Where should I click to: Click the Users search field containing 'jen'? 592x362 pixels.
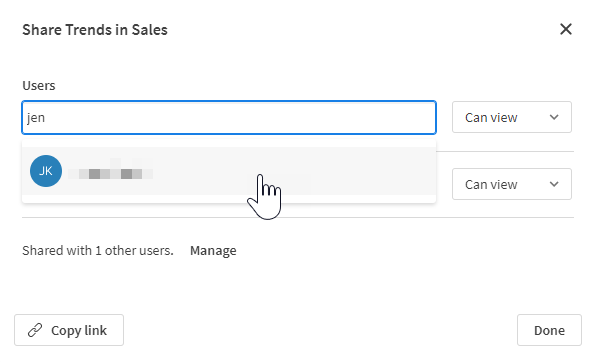coord(229,117)
